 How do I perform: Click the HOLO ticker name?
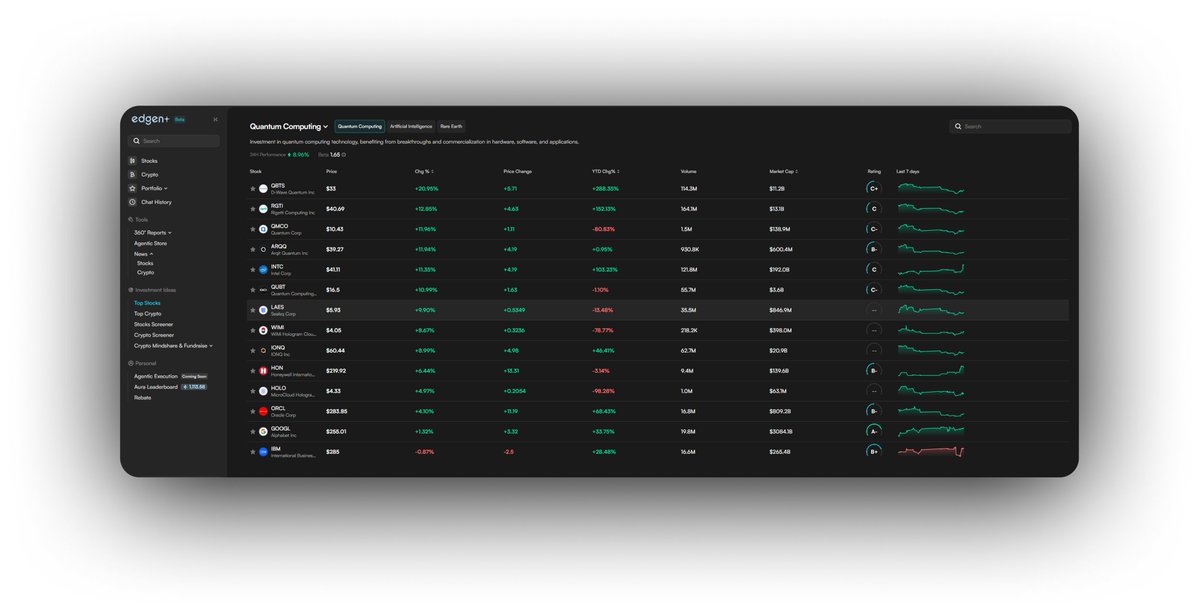(278, 388)
